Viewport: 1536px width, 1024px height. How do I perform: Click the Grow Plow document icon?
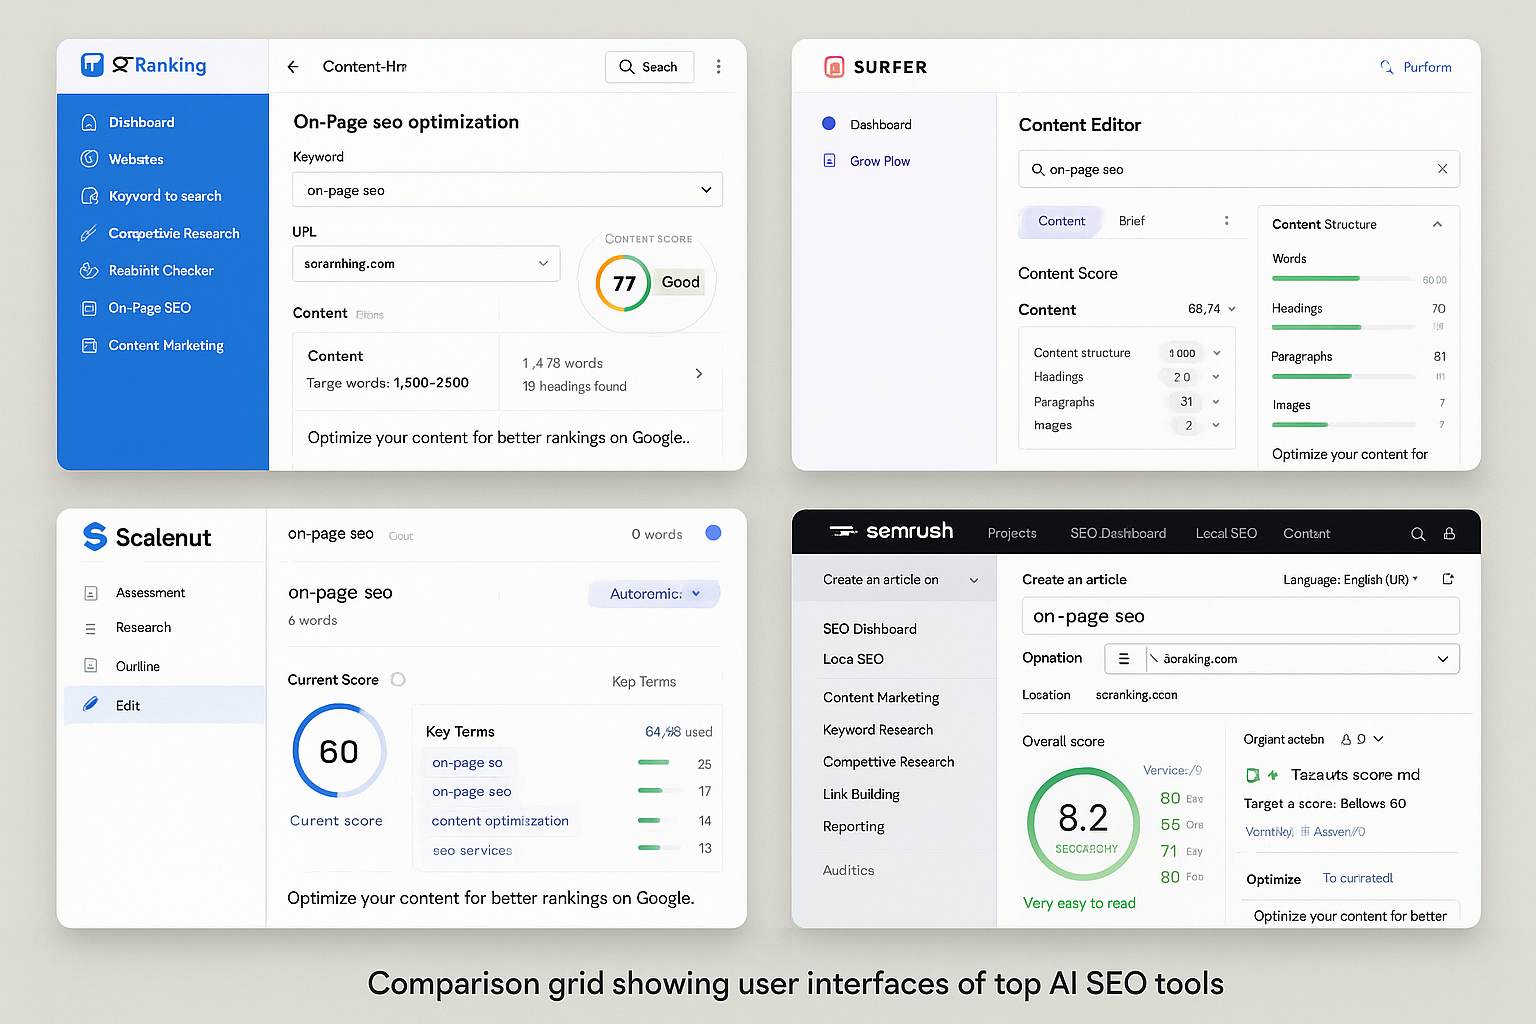click(829, 160)
